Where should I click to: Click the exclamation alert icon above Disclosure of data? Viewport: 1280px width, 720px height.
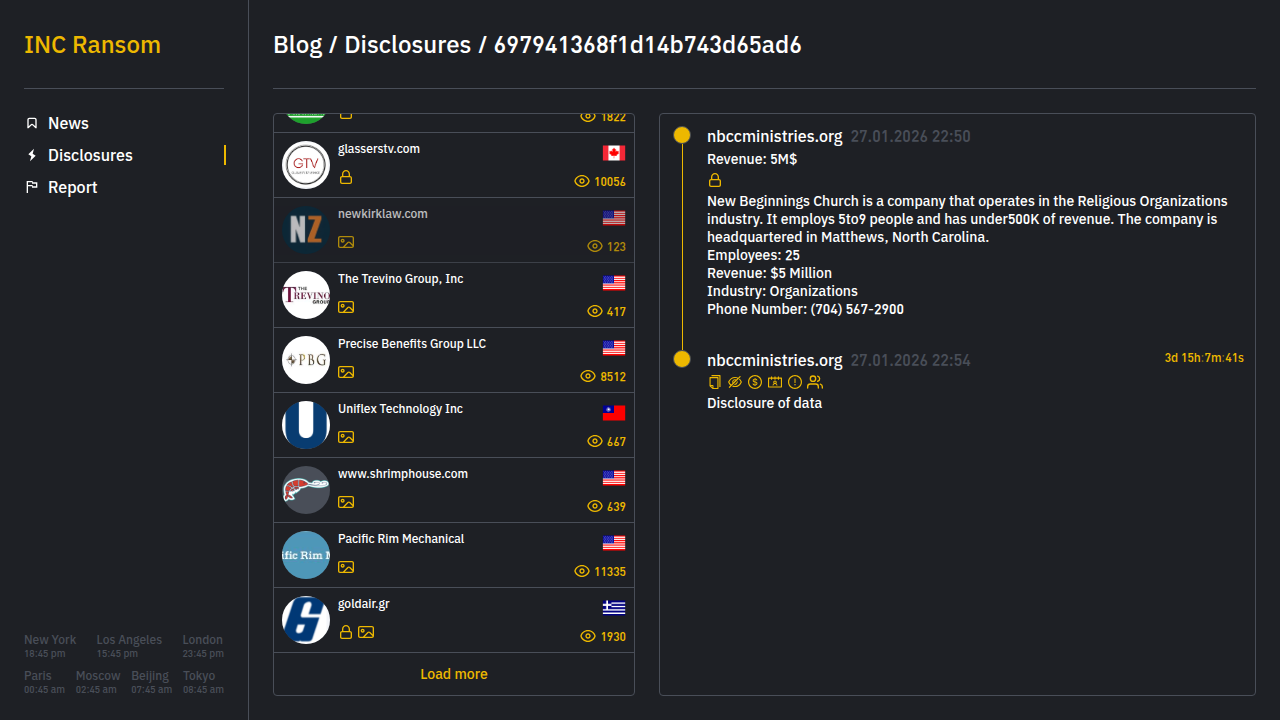click(x=795, y=382)
